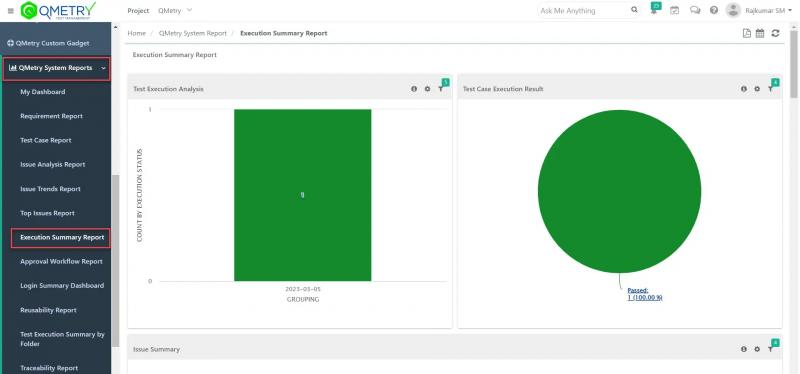Click the QMetry logo

coord(58,10)
